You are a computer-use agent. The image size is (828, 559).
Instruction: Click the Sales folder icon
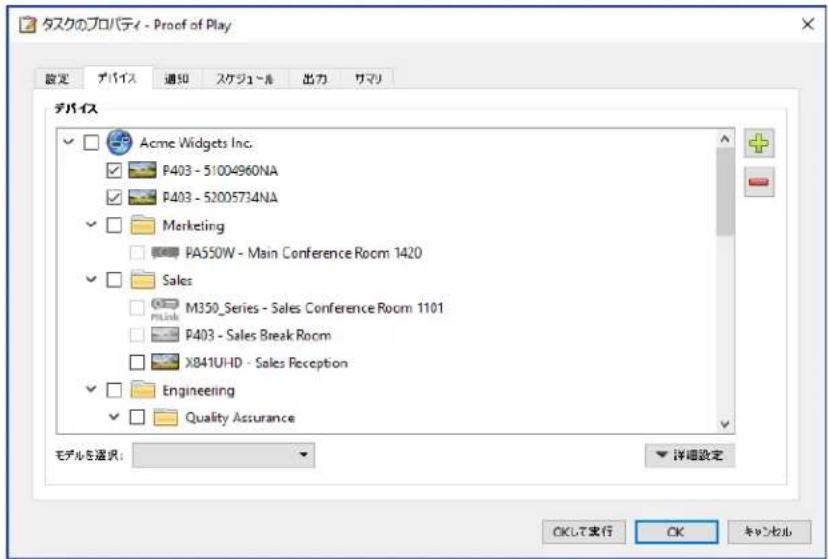coord(143,280)
